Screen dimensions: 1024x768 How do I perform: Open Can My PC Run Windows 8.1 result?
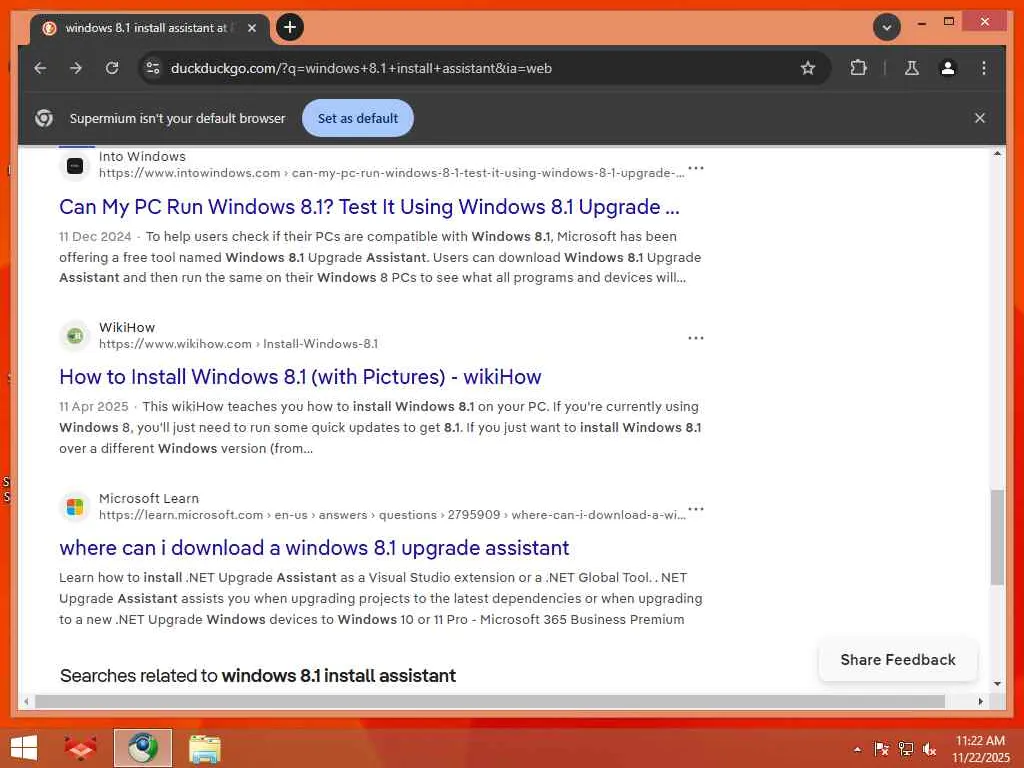(x=369, y=207)
